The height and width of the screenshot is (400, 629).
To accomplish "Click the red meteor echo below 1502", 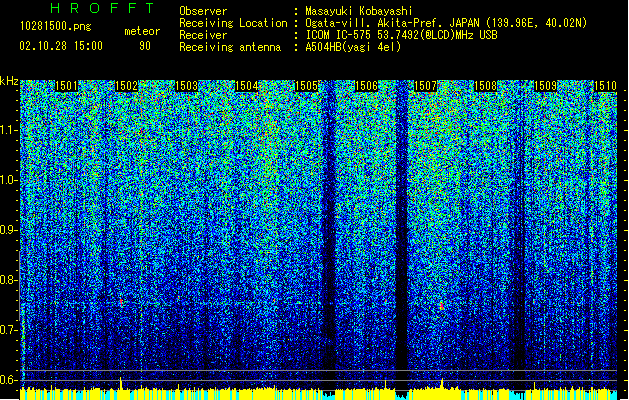I will click(x=121, y=302).
